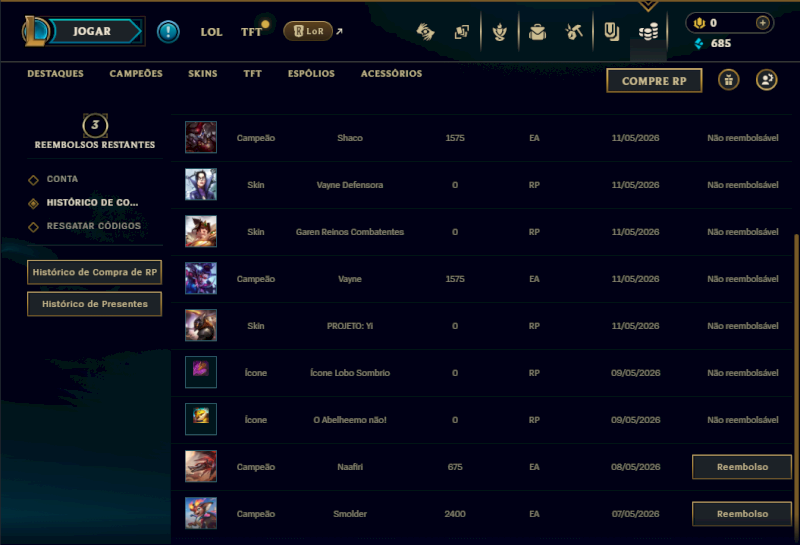Select RESGATAR CÓDIGOS in the sidebar

click(93, 226)
